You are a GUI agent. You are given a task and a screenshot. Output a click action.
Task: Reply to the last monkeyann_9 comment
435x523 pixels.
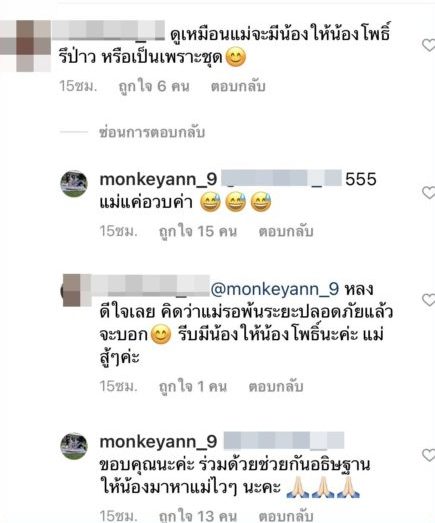(286, 515)
